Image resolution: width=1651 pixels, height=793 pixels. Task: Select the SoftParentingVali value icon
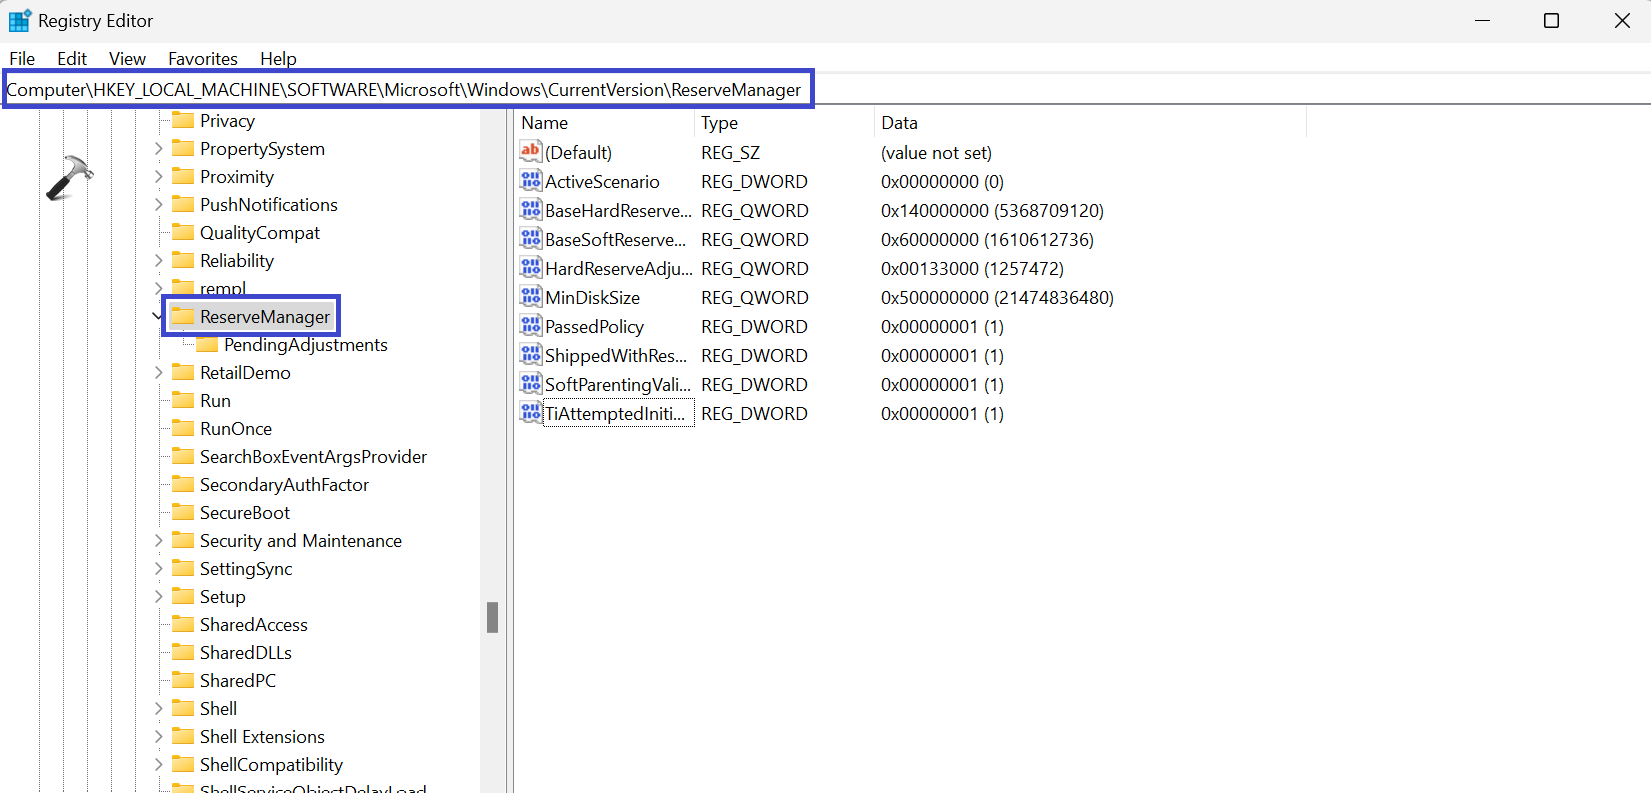click(x=530, y=384)
